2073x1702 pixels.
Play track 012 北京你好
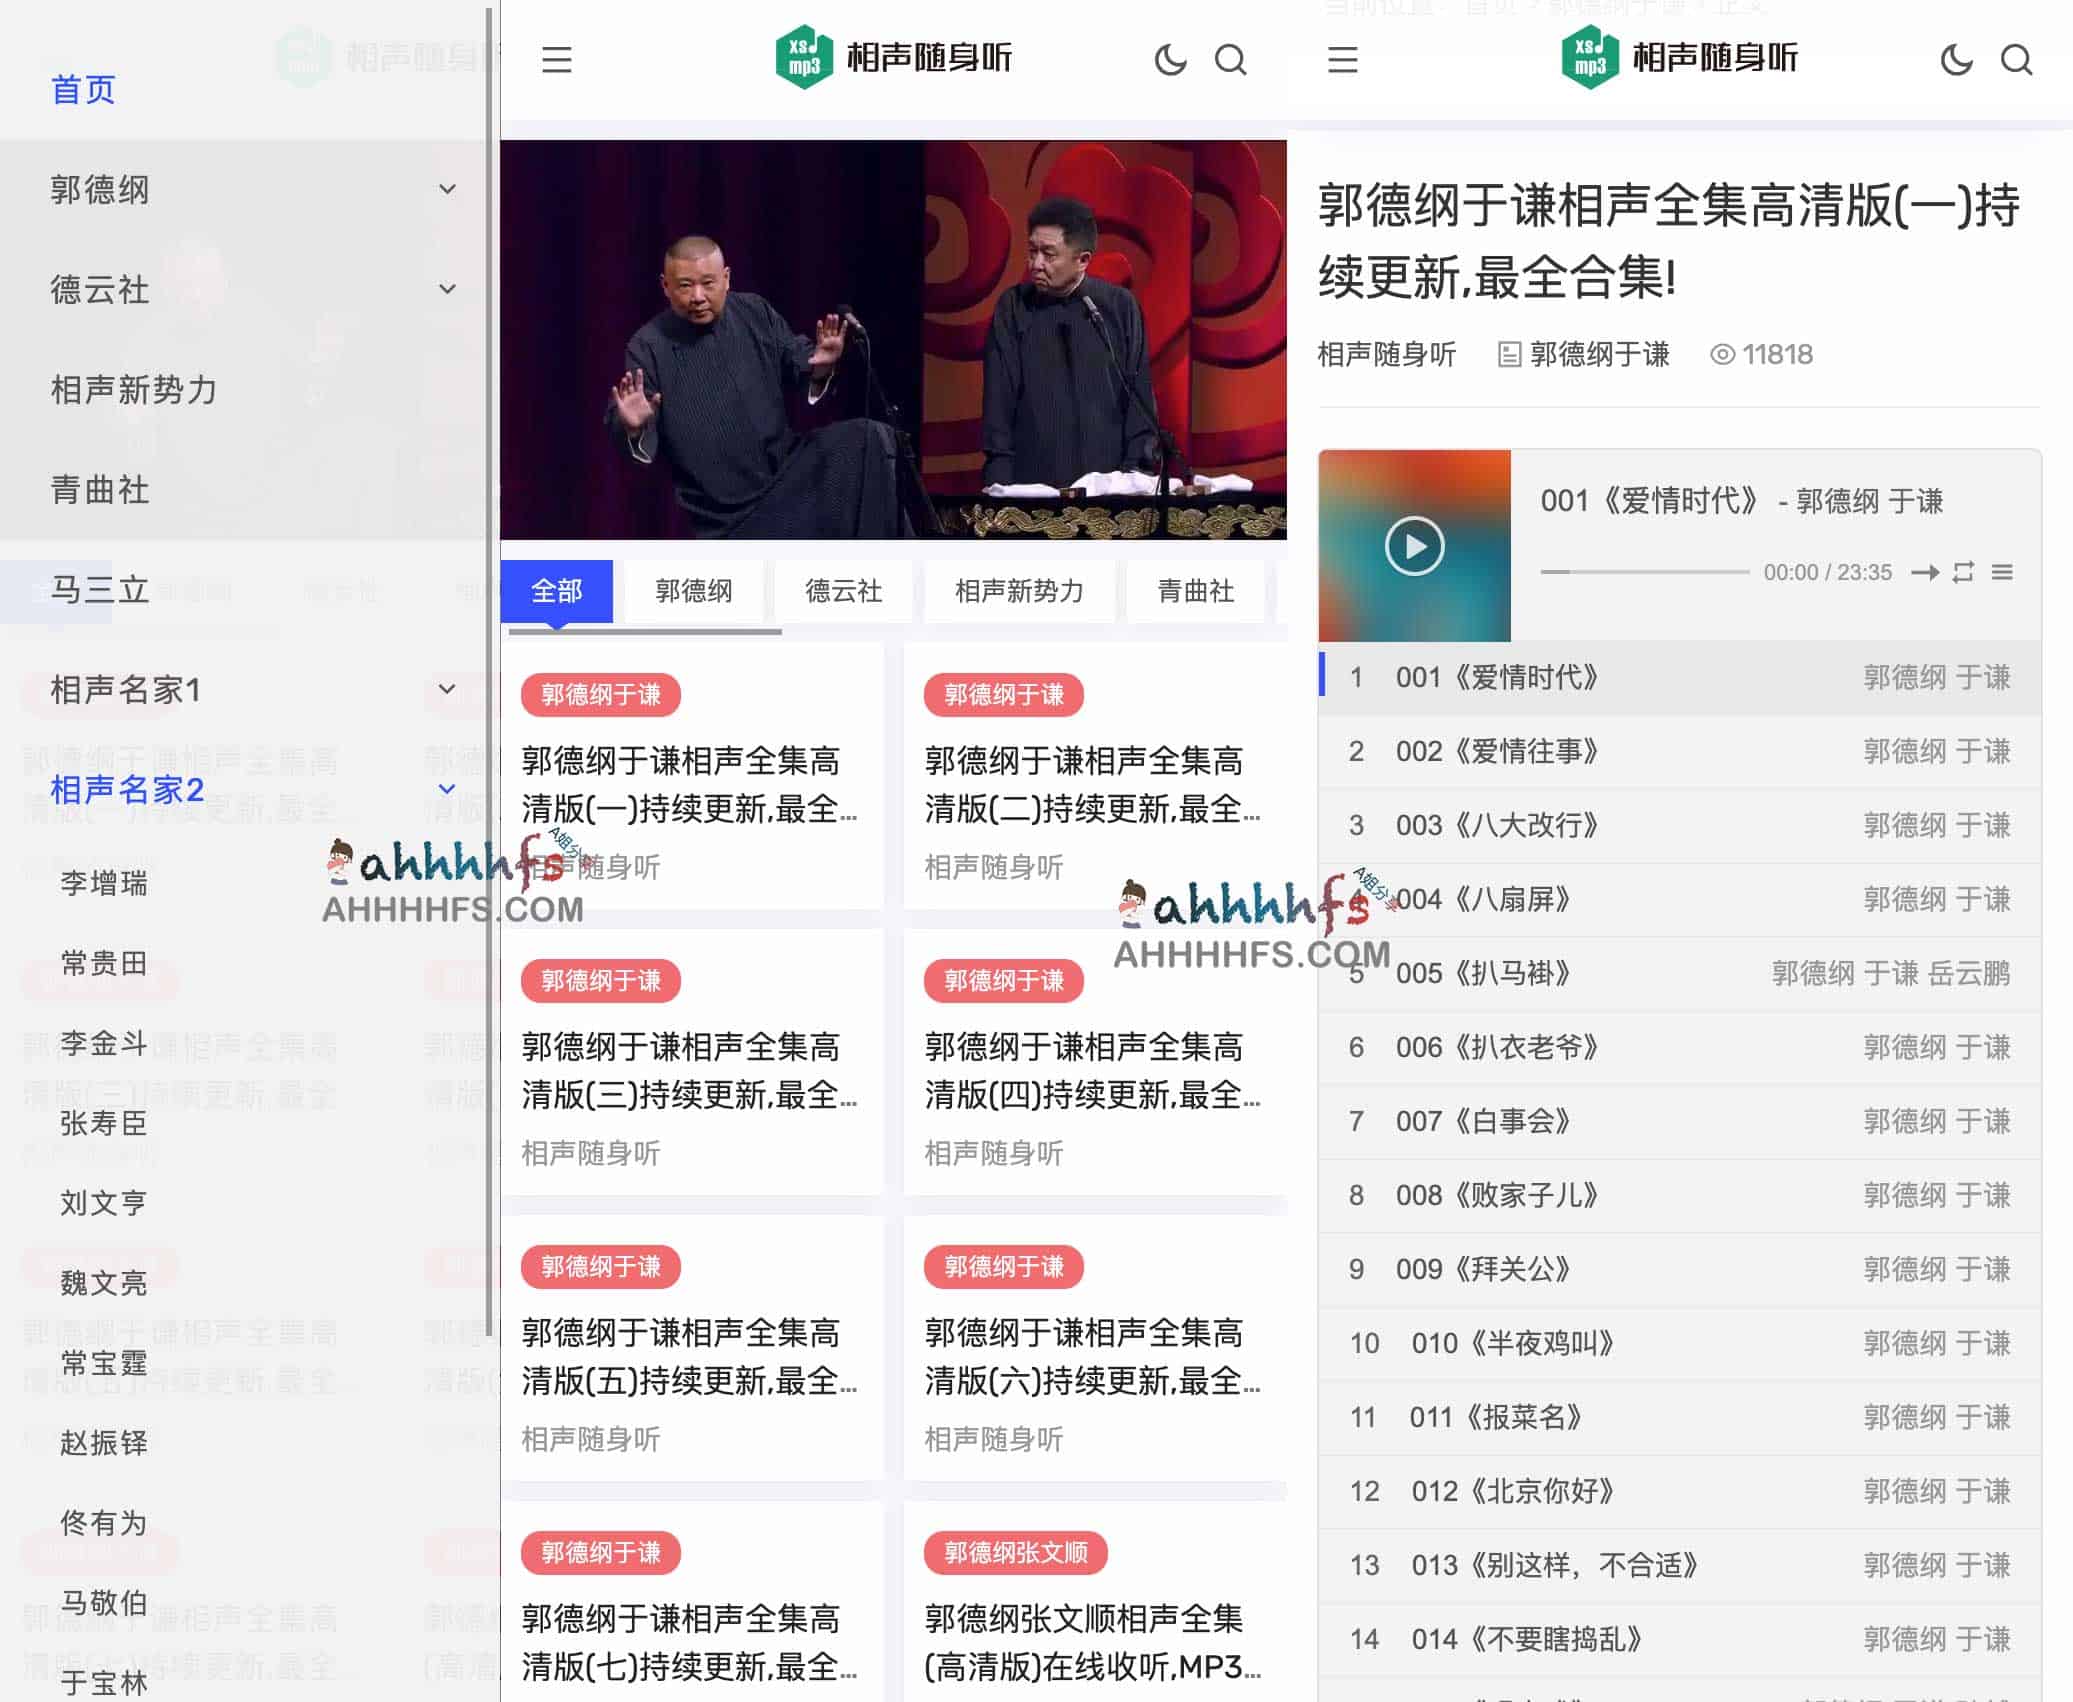[1680, 1492]
